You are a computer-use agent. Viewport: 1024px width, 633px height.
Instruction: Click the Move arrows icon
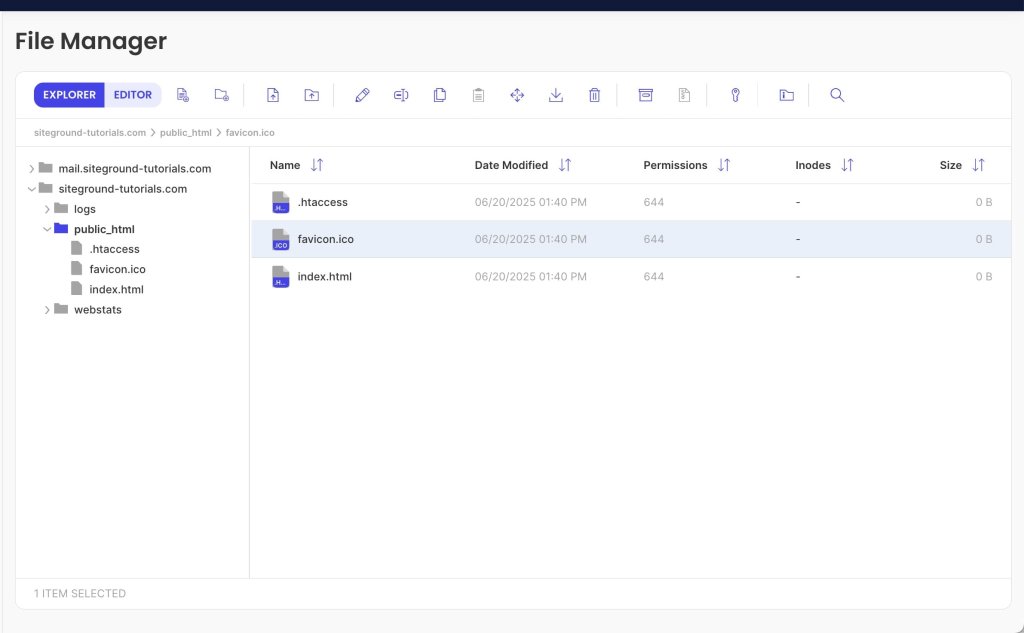tap(517, 95)
